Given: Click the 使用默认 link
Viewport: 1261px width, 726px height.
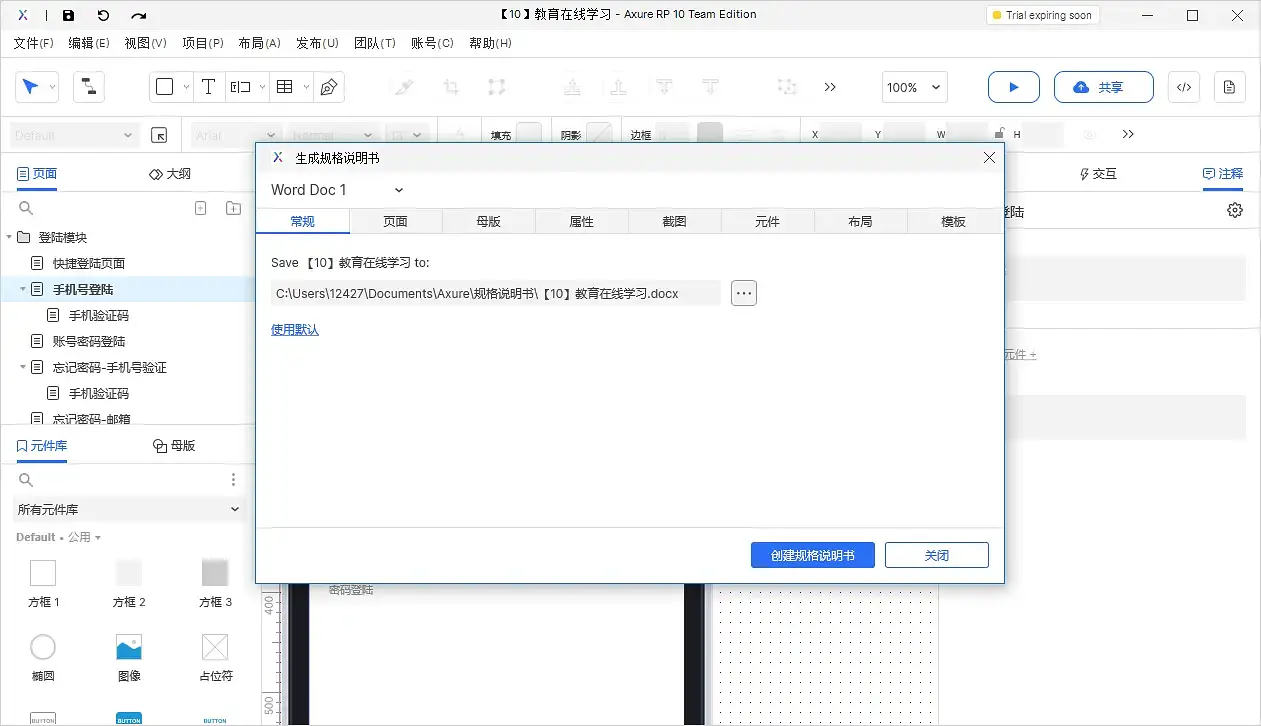Looking at the screenshot, I should (x=294, y=329).
